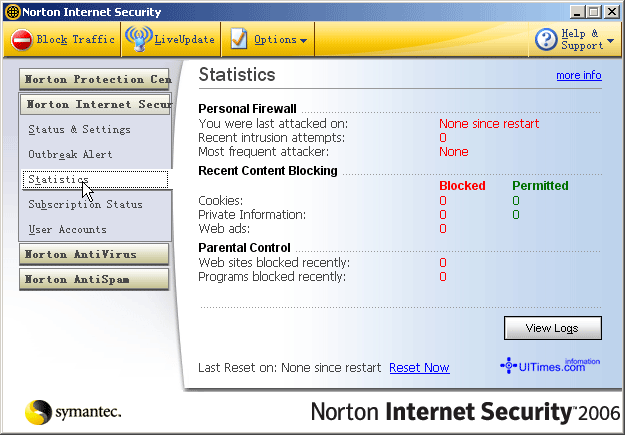
Task: Click the Permitted column header
Action: (x=540, y=186)
